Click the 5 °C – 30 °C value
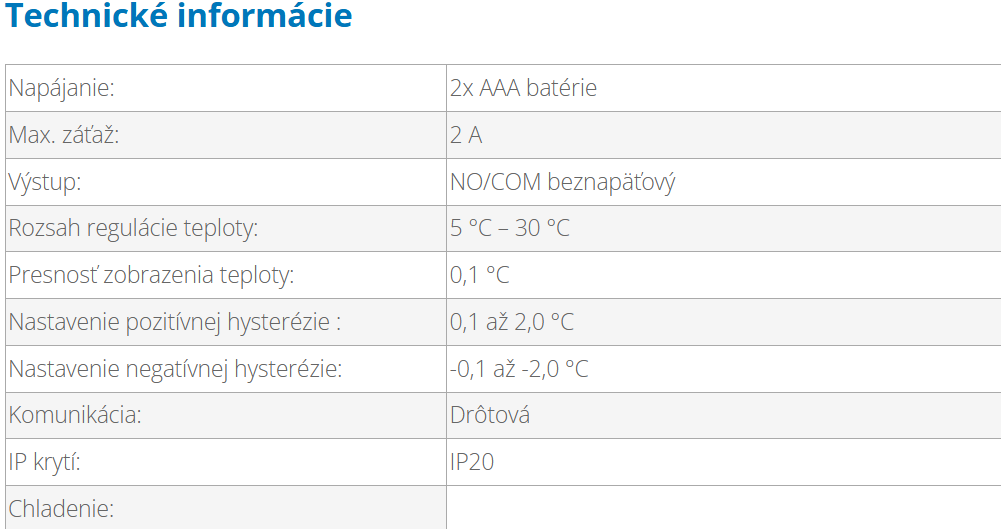 [x=510, y=228]
